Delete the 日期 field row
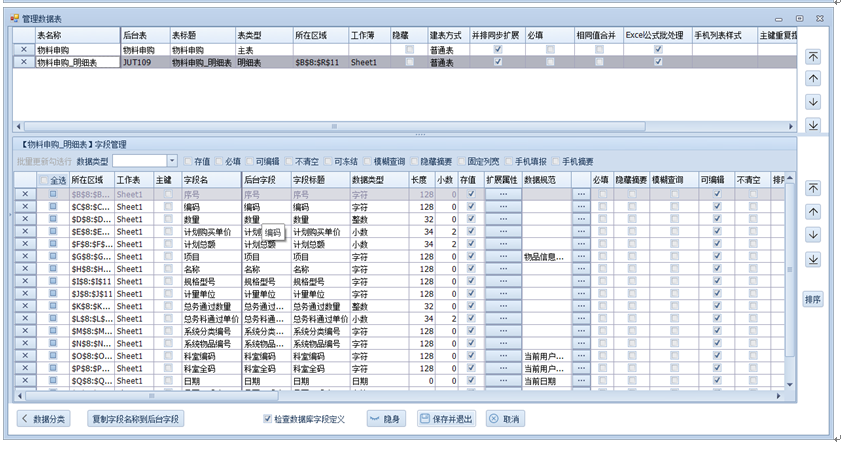 coord(25,381)
